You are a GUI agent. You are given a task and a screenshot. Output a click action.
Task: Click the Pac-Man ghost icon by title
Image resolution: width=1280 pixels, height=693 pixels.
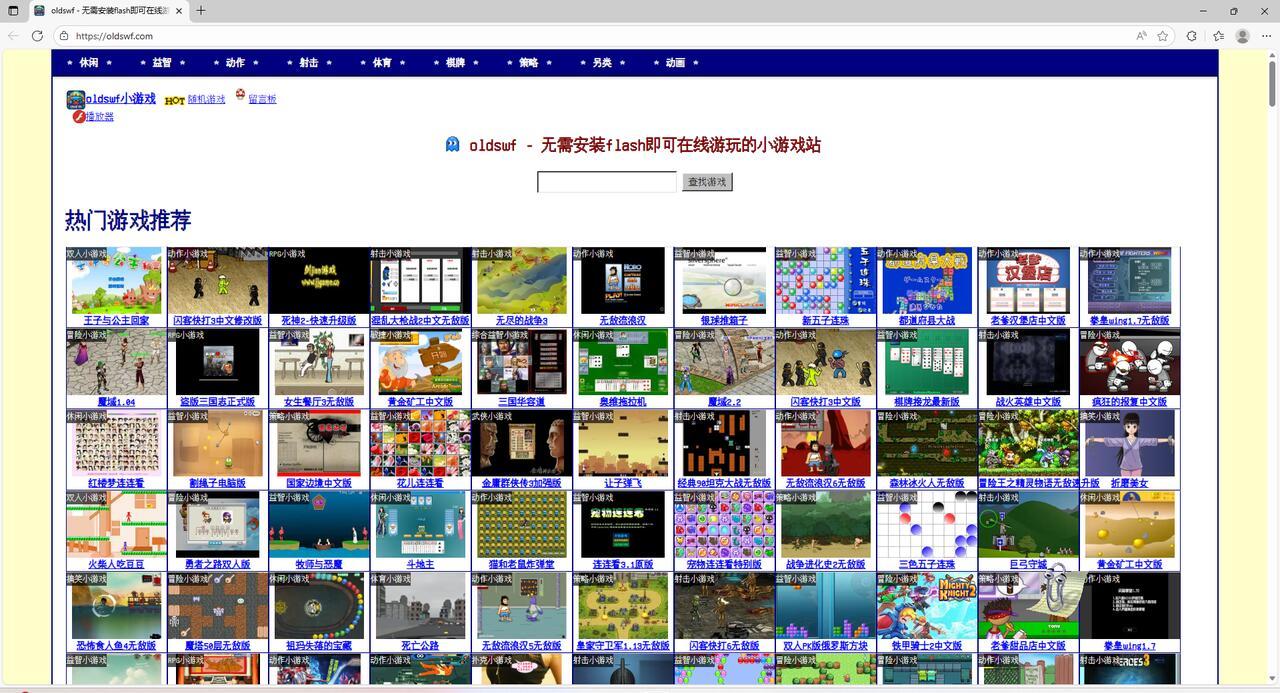[x=453, y=145]
